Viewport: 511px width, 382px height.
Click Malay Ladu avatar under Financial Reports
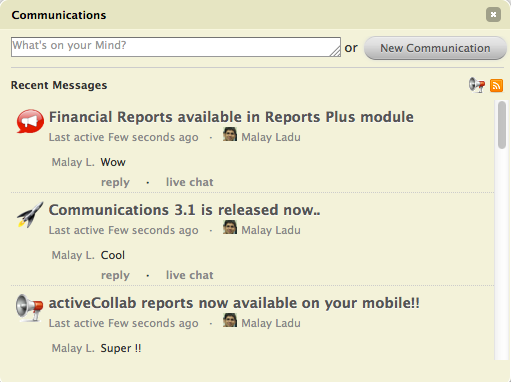click(230, 134)
